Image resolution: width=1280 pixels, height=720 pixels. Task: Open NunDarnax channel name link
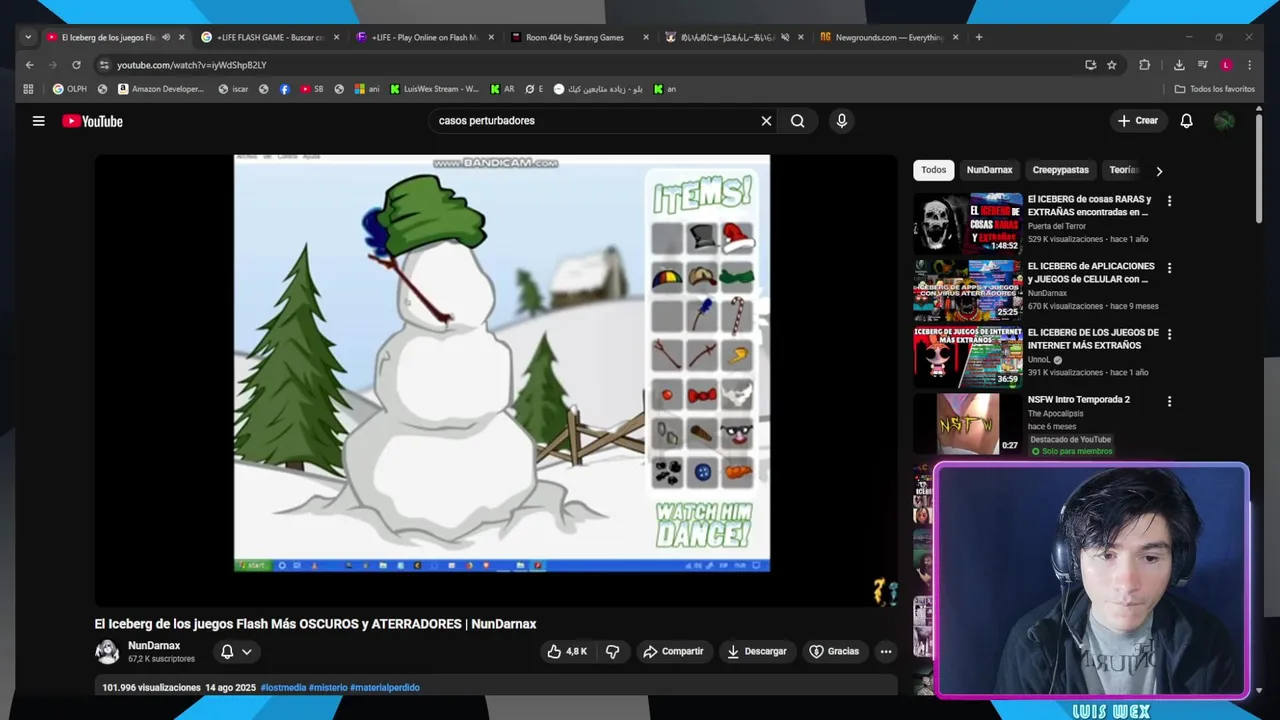click(154, 646)
